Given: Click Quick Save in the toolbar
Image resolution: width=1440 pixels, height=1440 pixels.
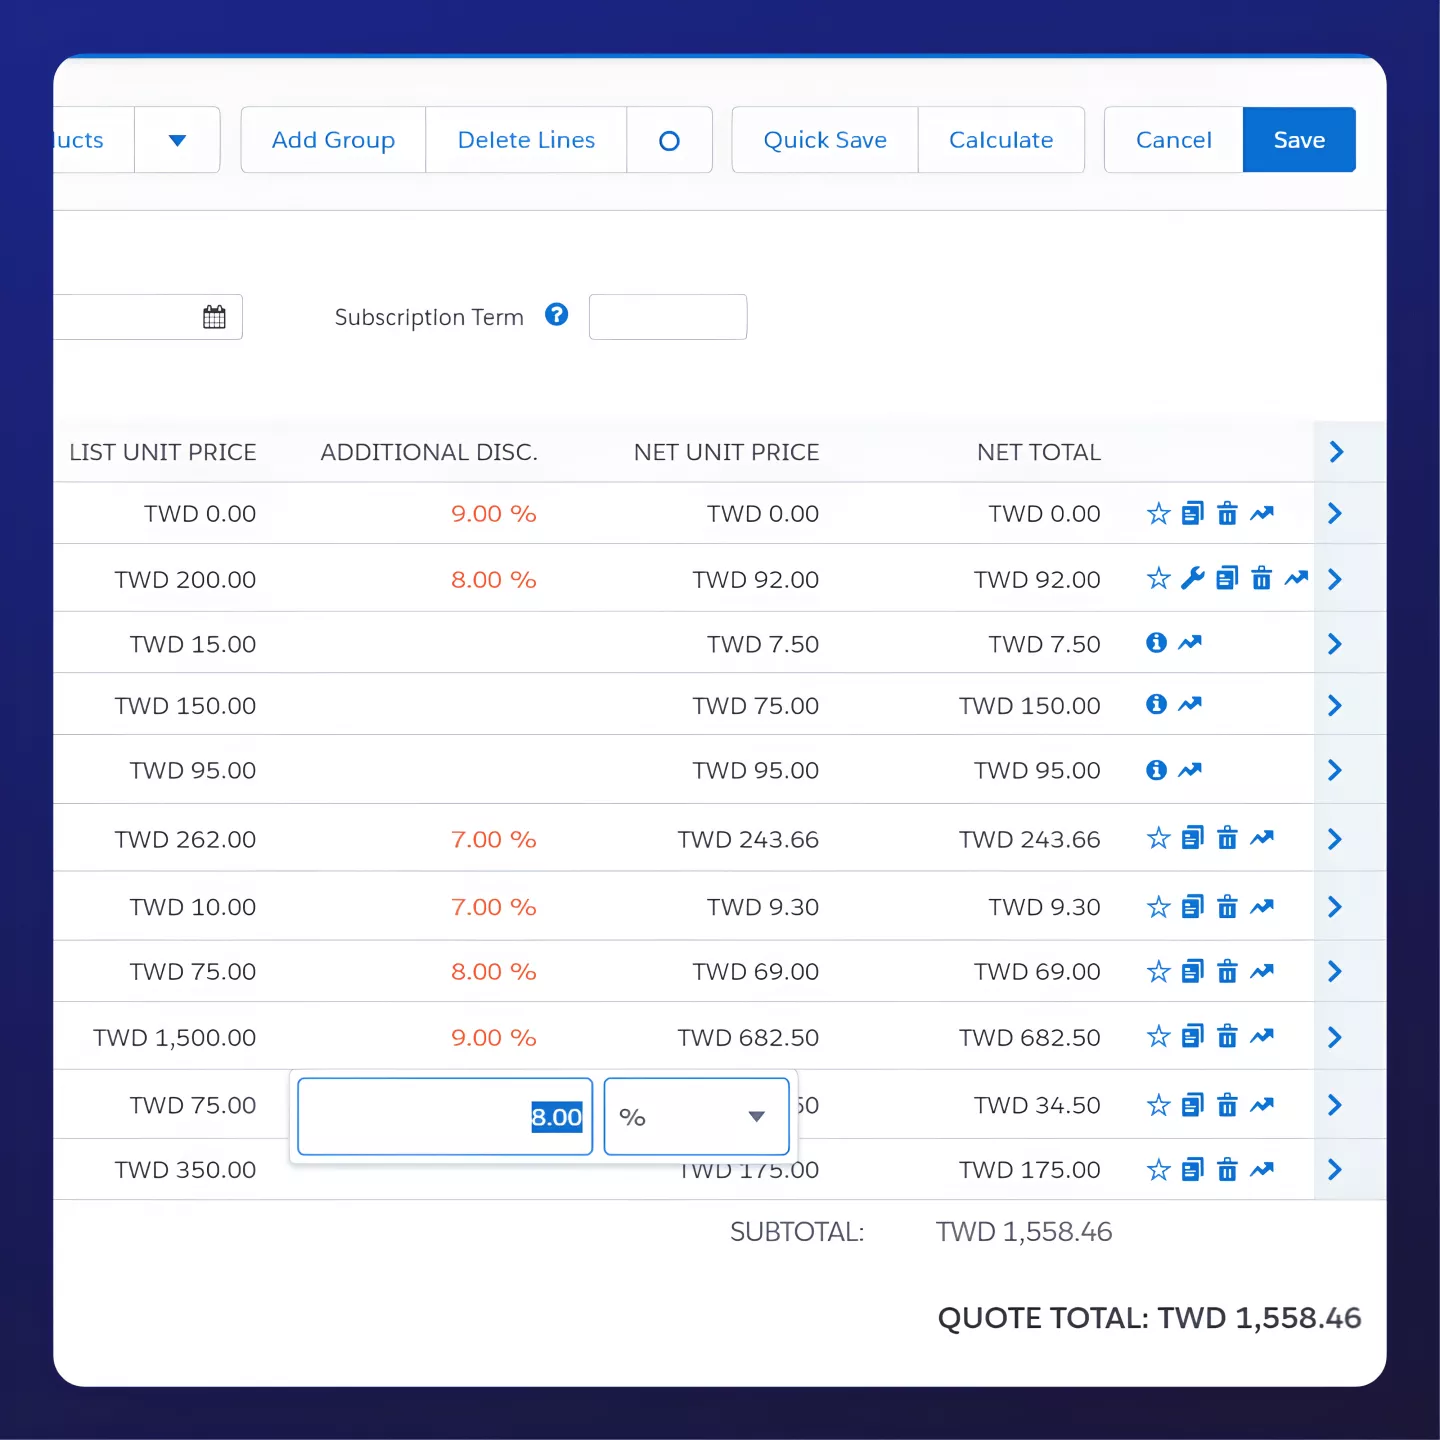Looking at the screenshot, I should point(823,140).
